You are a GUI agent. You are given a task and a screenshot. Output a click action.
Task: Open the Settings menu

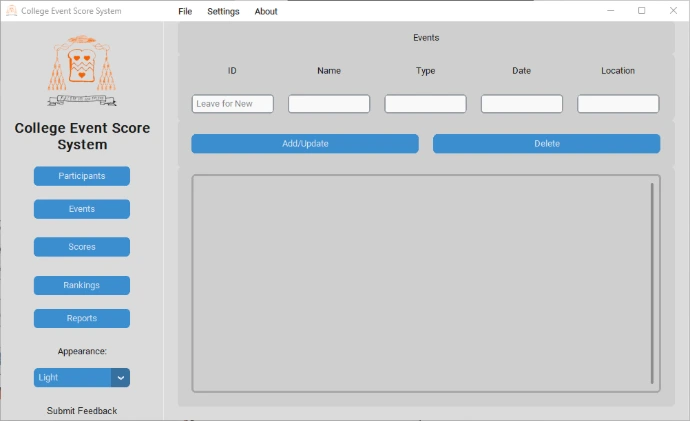(x=223, y=11)
